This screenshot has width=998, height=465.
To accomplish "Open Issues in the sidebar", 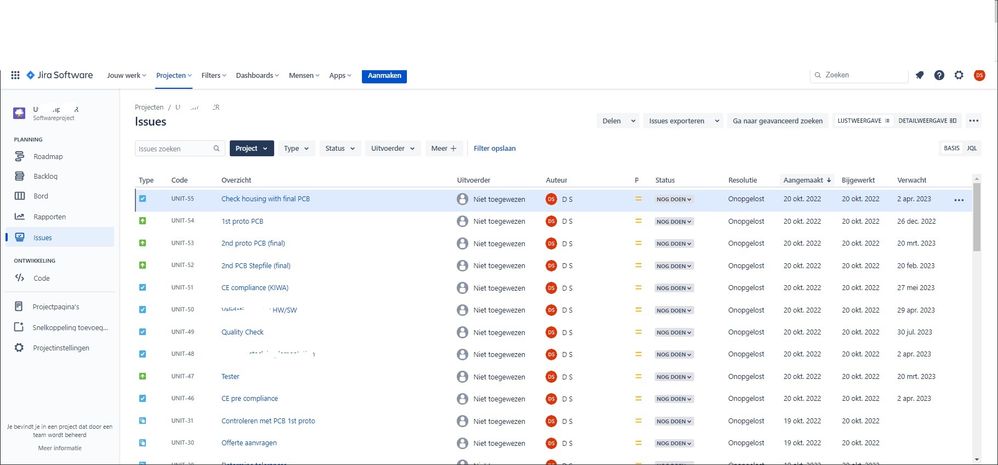I will (x=60, y=237).
